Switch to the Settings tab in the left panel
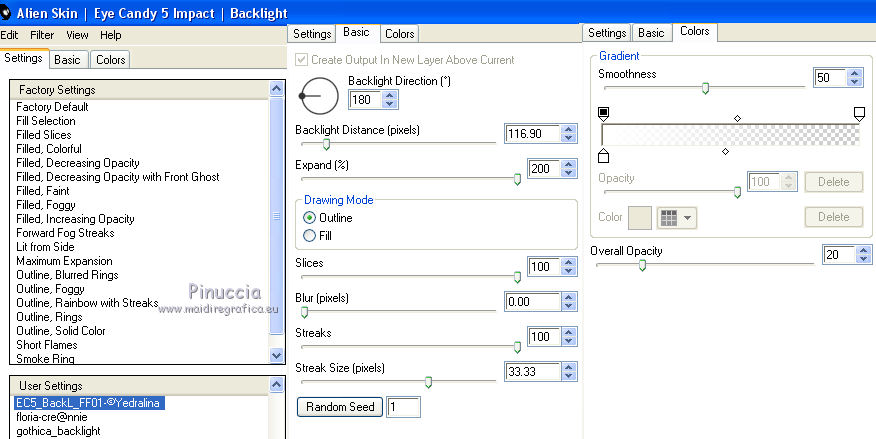The image size is (876, 439). pos(23,58)
